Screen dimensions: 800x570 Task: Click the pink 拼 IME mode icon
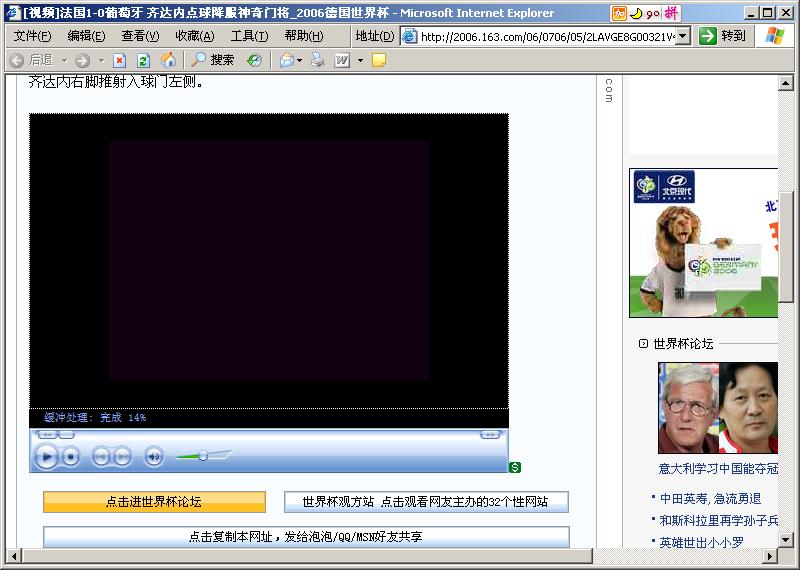point(671,13)
